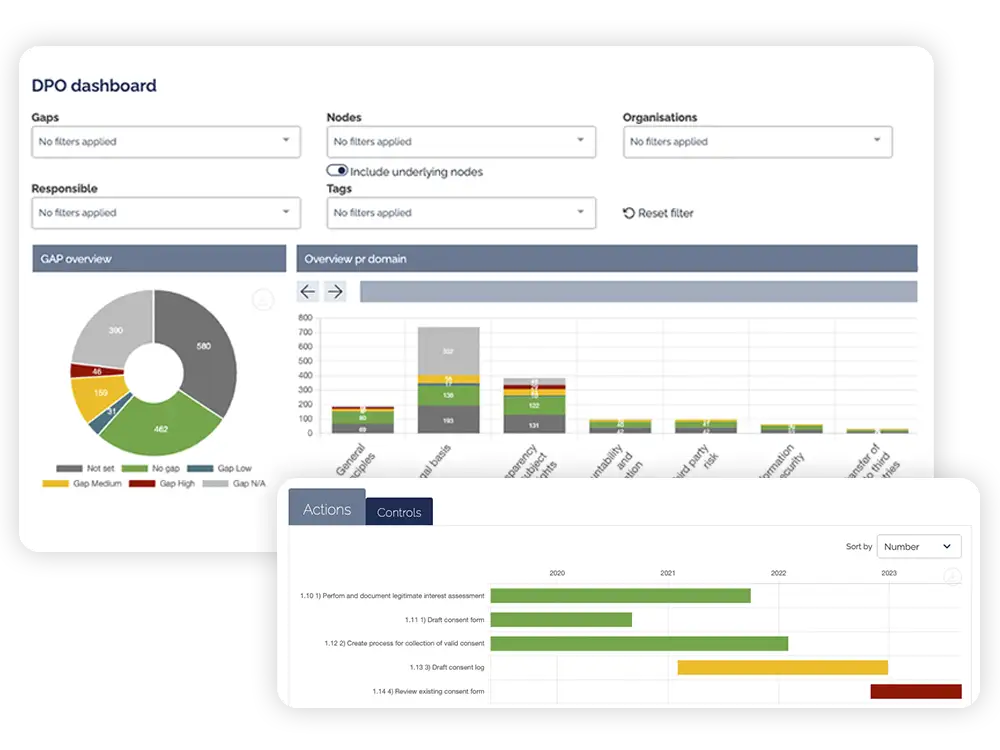Click the faint download icon beside the 2023 column
Viewport: 1000px width, 750px height.
tap(952, 577)
